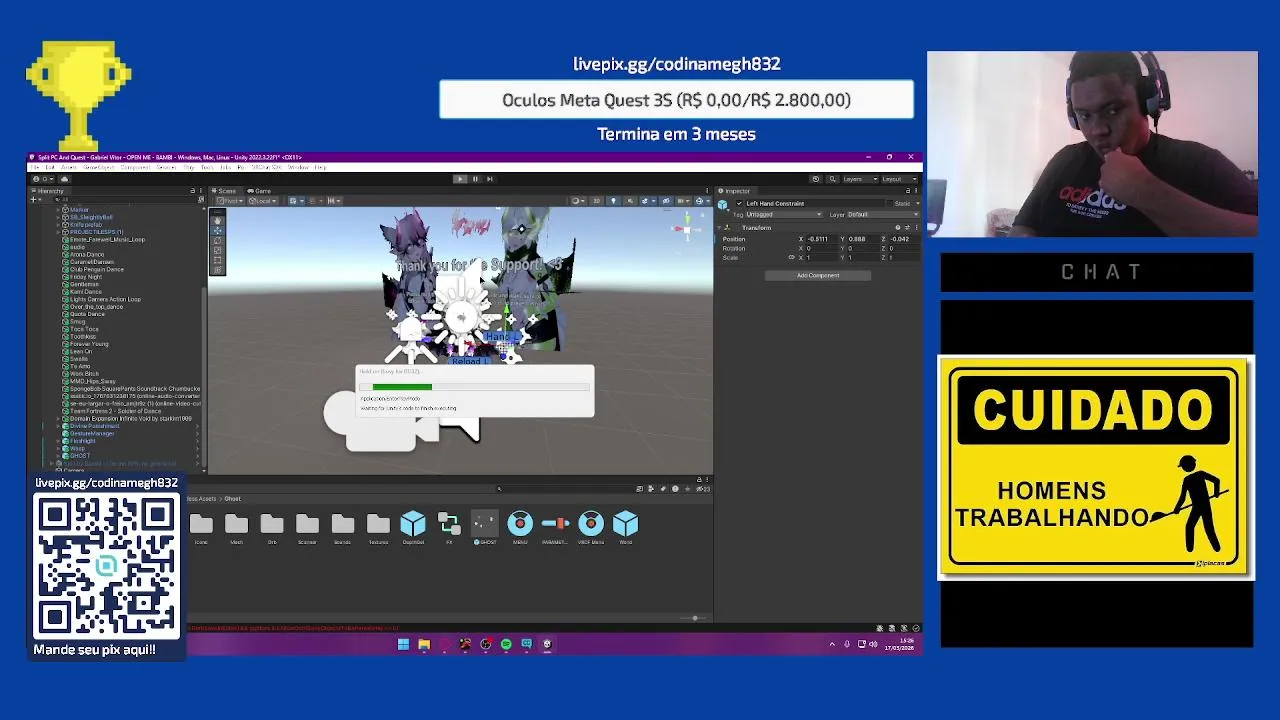Click the toolbar search magnifier icon
Screen dimensions: 1280x720
(832, 179)
